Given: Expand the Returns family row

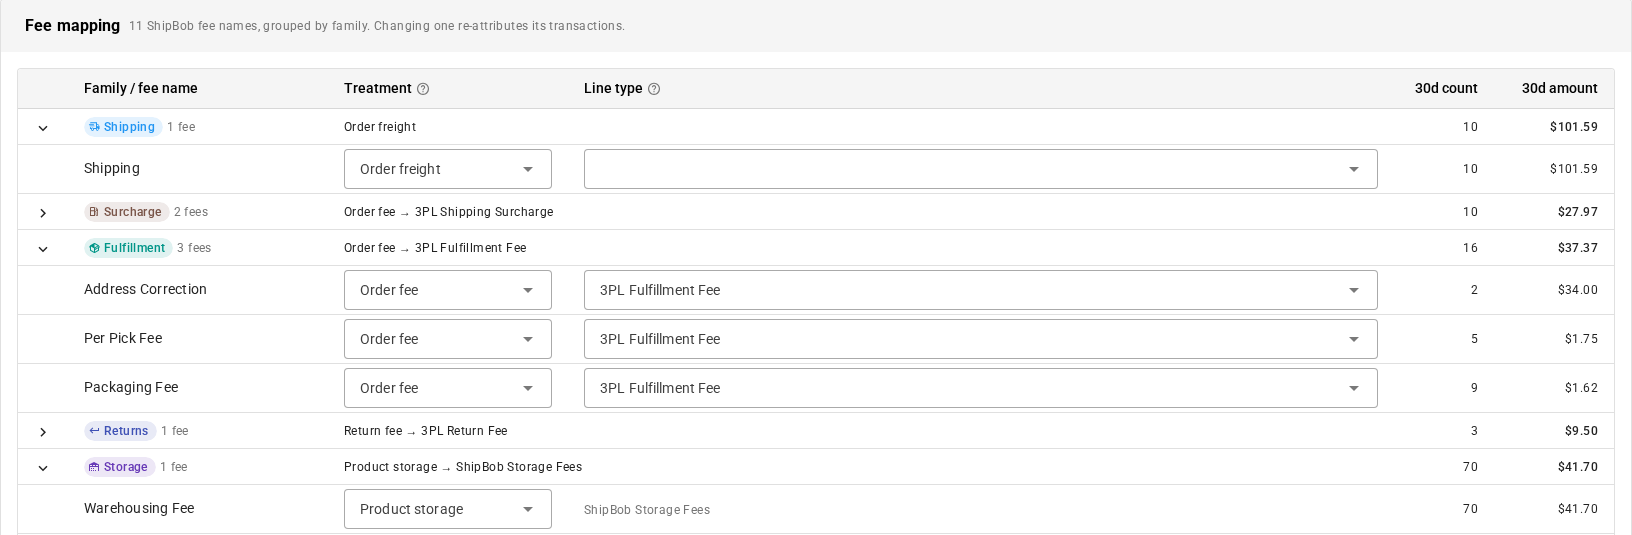Looking at the screenshot, I should [x=43, y=432].
